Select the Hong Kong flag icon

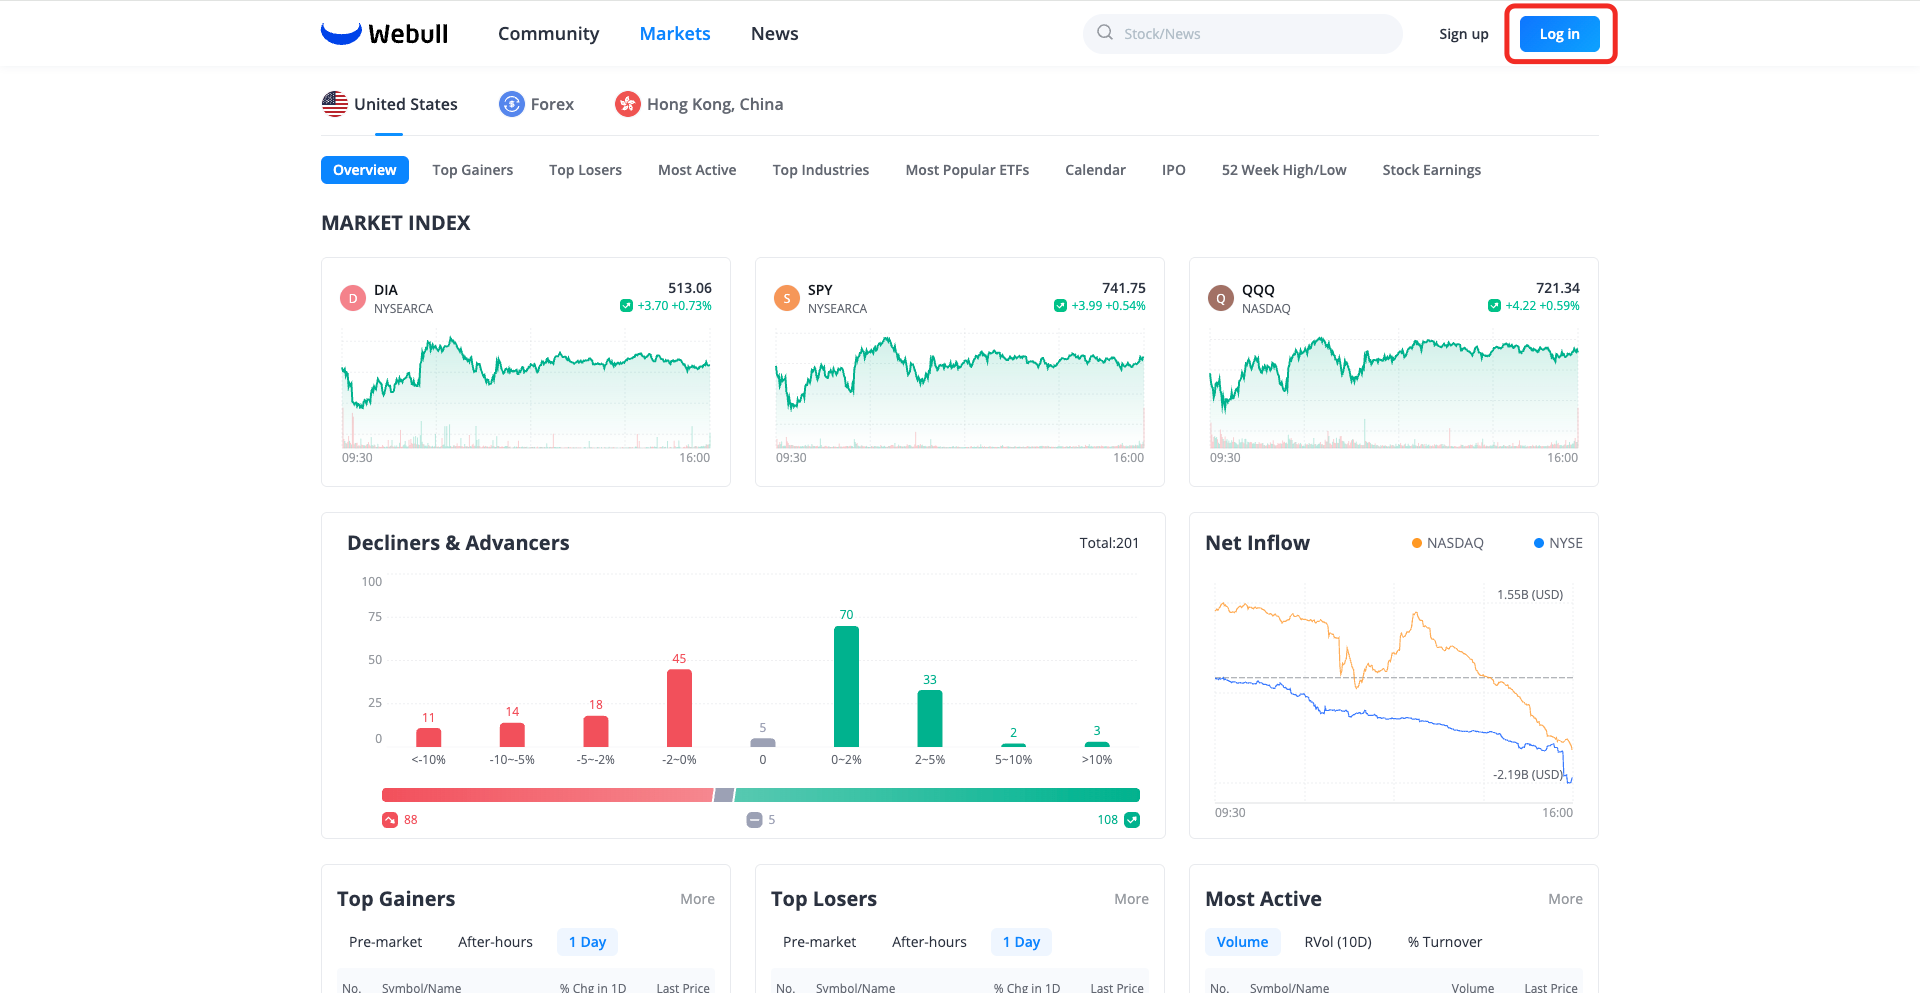coord(628,104)
